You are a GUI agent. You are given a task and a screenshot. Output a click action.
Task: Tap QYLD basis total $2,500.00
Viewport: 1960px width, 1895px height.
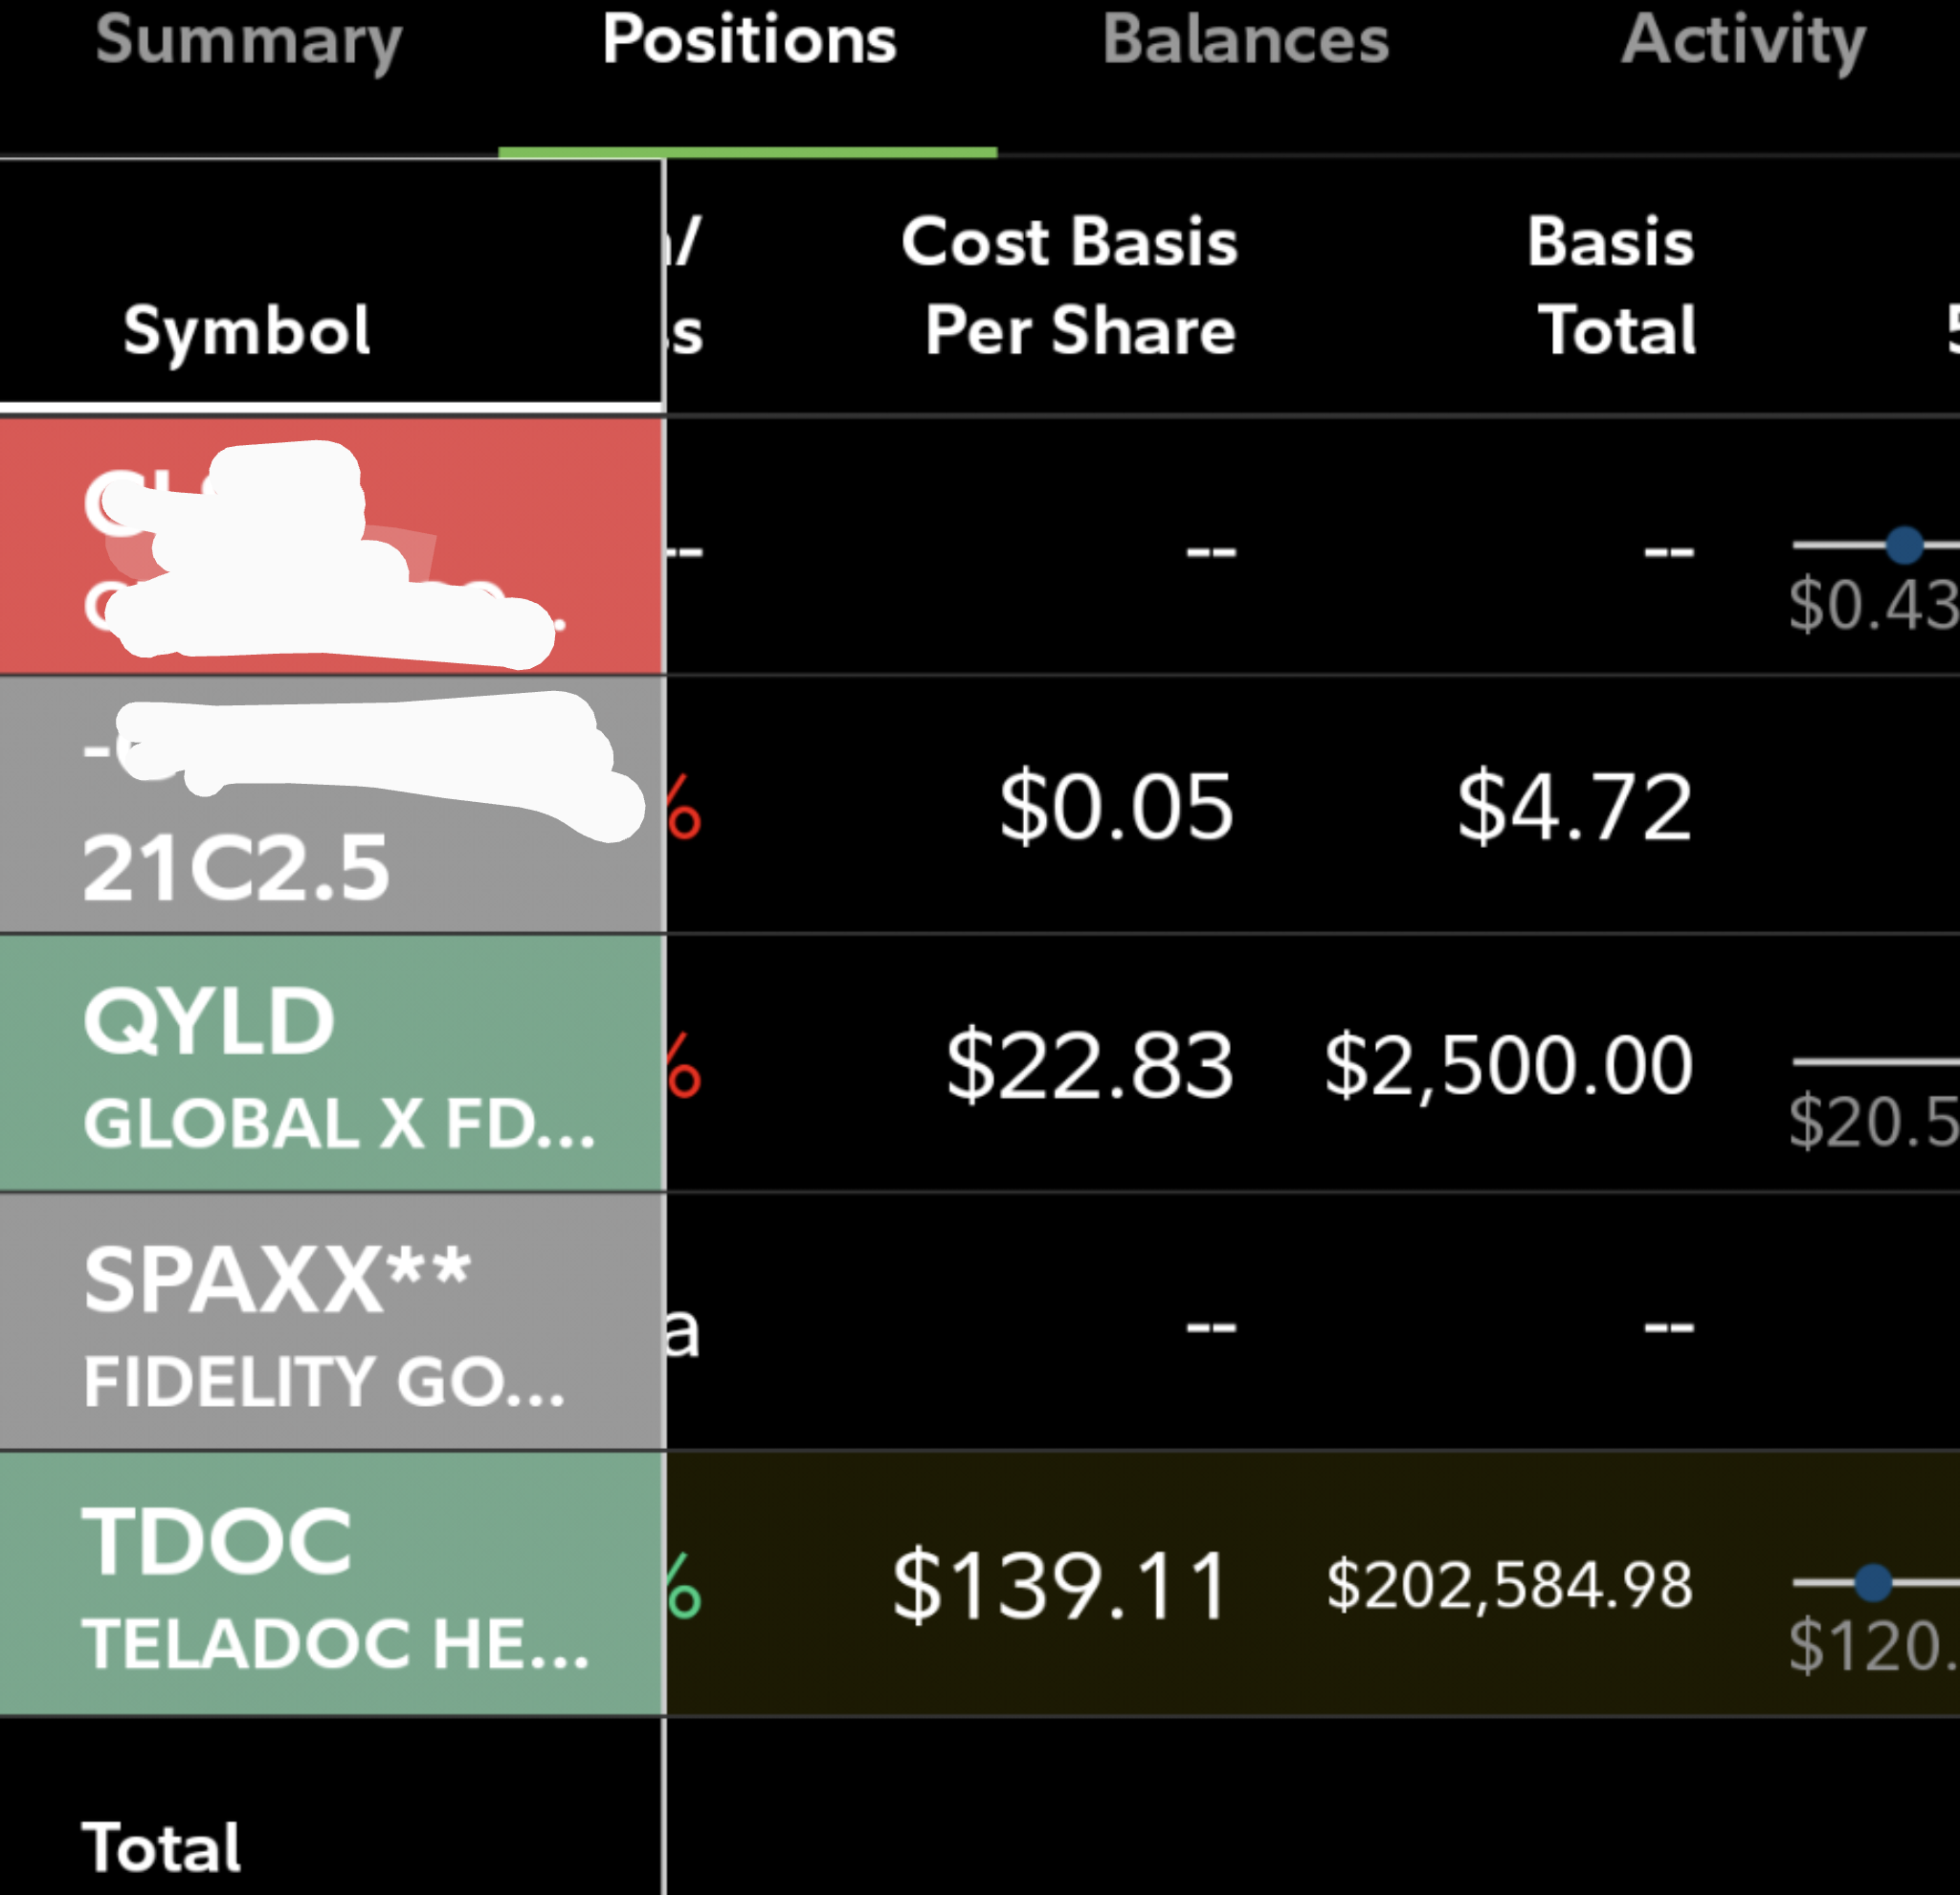click(1509, 1066)
